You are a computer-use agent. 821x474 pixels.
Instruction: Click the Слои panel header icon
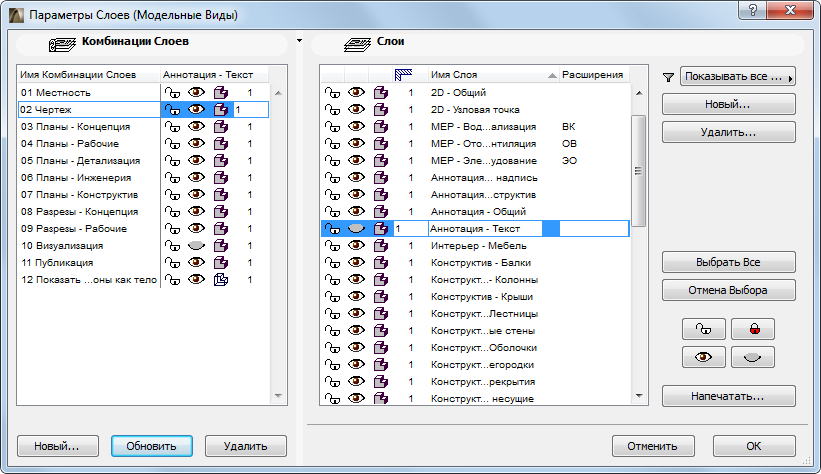click(x=358, y=44)
